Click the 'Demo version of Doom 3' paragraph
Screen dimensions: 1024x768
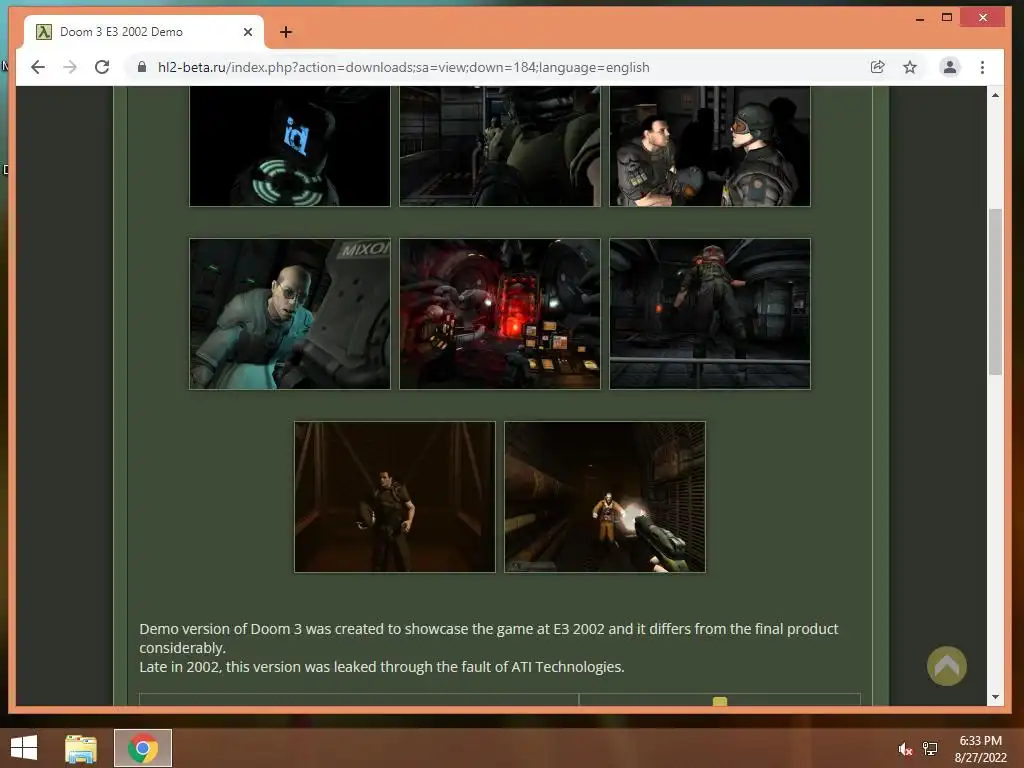[x=488, y=638]
